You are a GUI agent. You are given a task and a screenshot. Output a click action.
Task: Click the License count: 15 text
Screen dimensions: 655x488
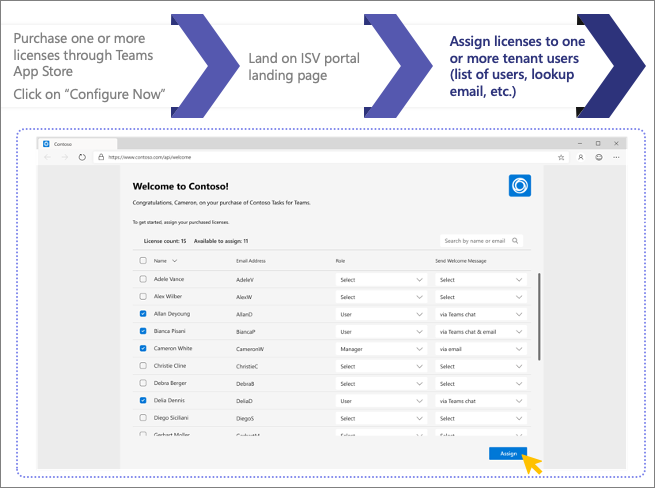(x=165, y=241)
